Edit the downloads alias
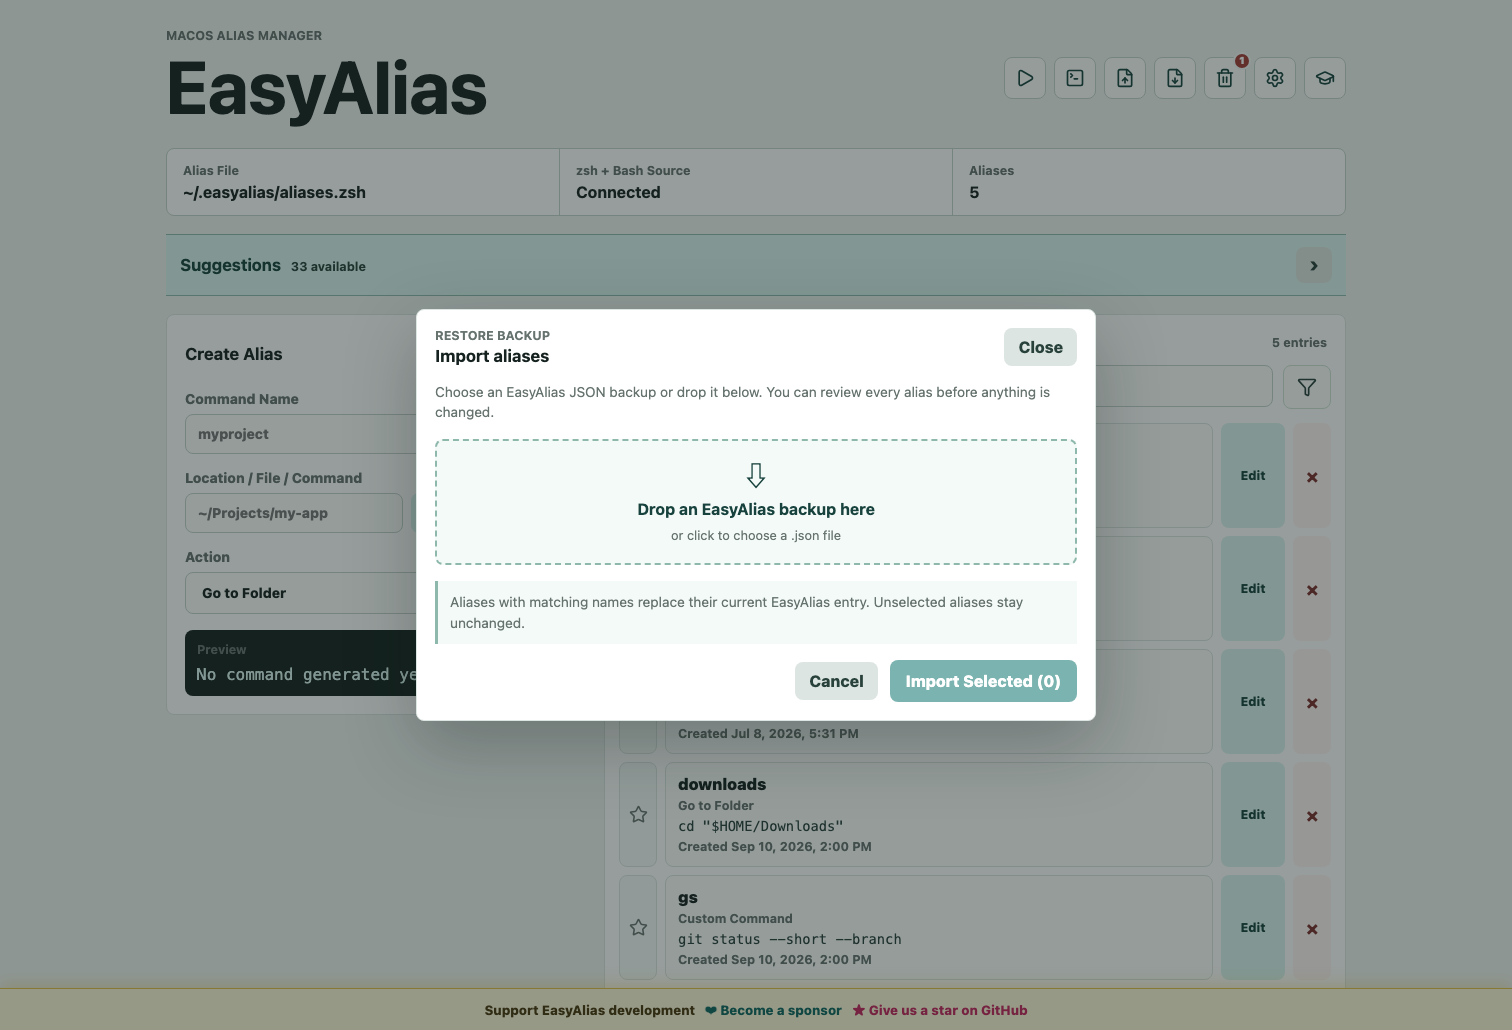This screenshot has width=1512, height=1030. [x=1253, y=815]
